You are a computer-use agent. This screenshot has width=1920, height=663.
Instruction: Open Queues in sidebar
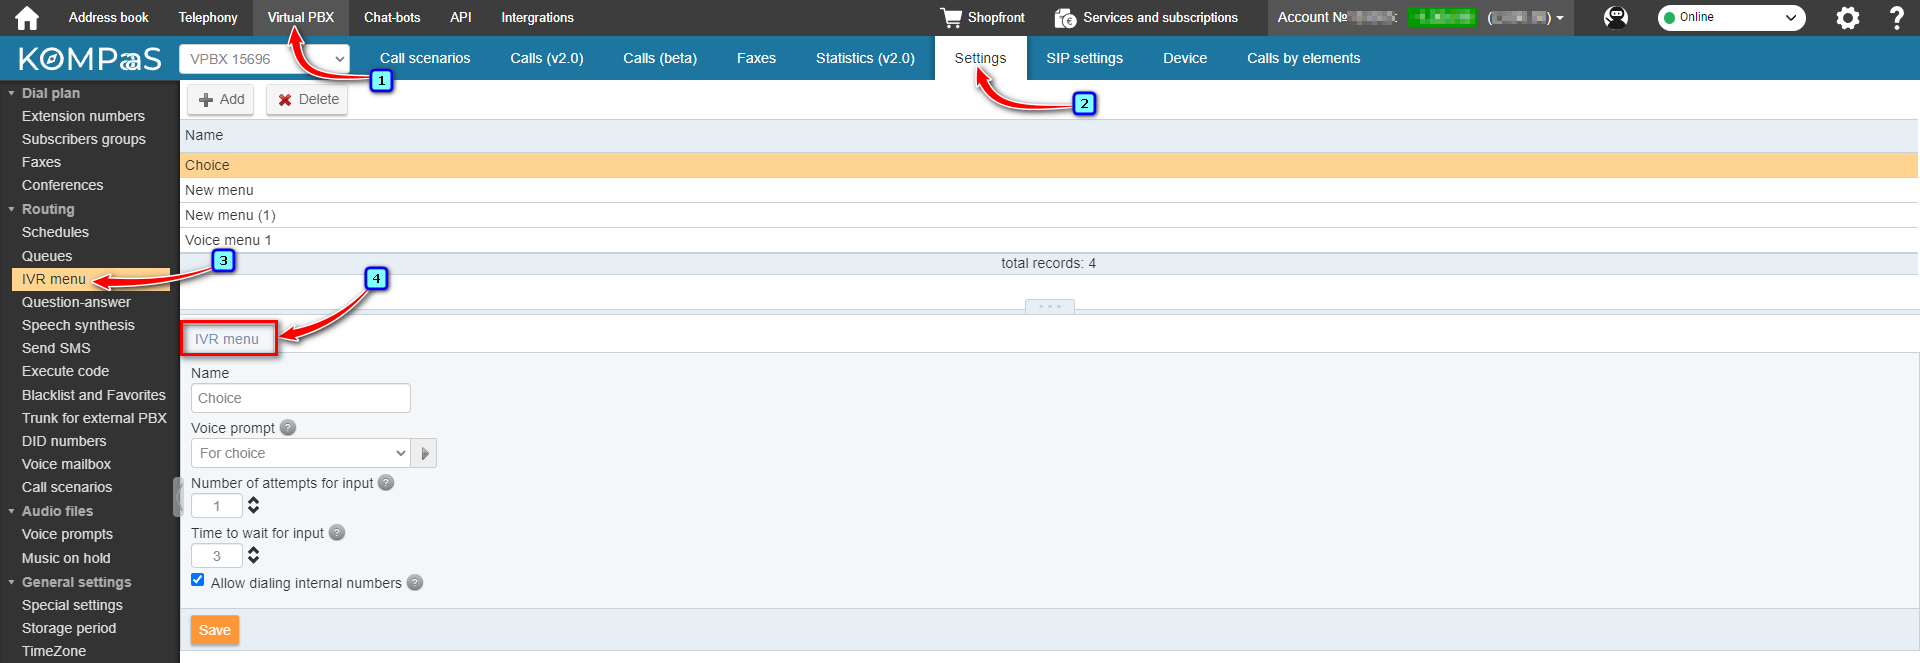coord(47,256)
